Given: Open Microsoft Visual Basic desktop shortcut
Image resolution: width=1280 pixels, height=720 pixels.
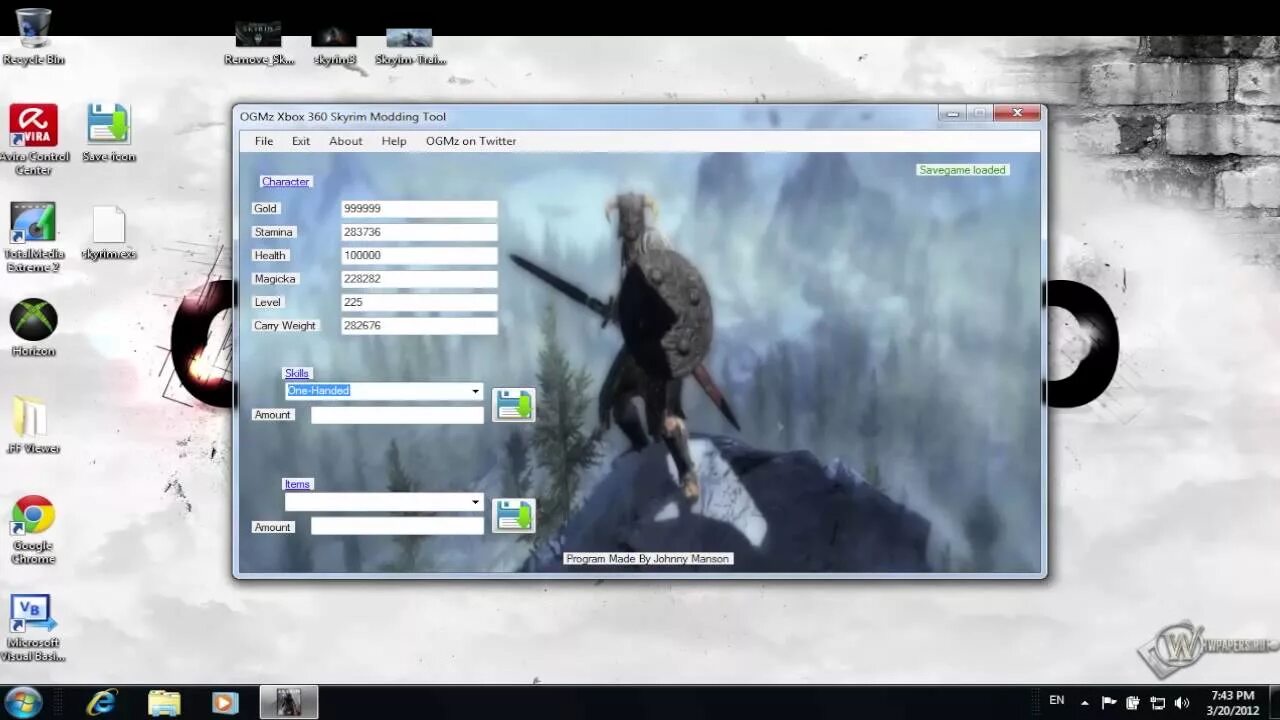Looking at the screenshot, I should tap(33, 628).
